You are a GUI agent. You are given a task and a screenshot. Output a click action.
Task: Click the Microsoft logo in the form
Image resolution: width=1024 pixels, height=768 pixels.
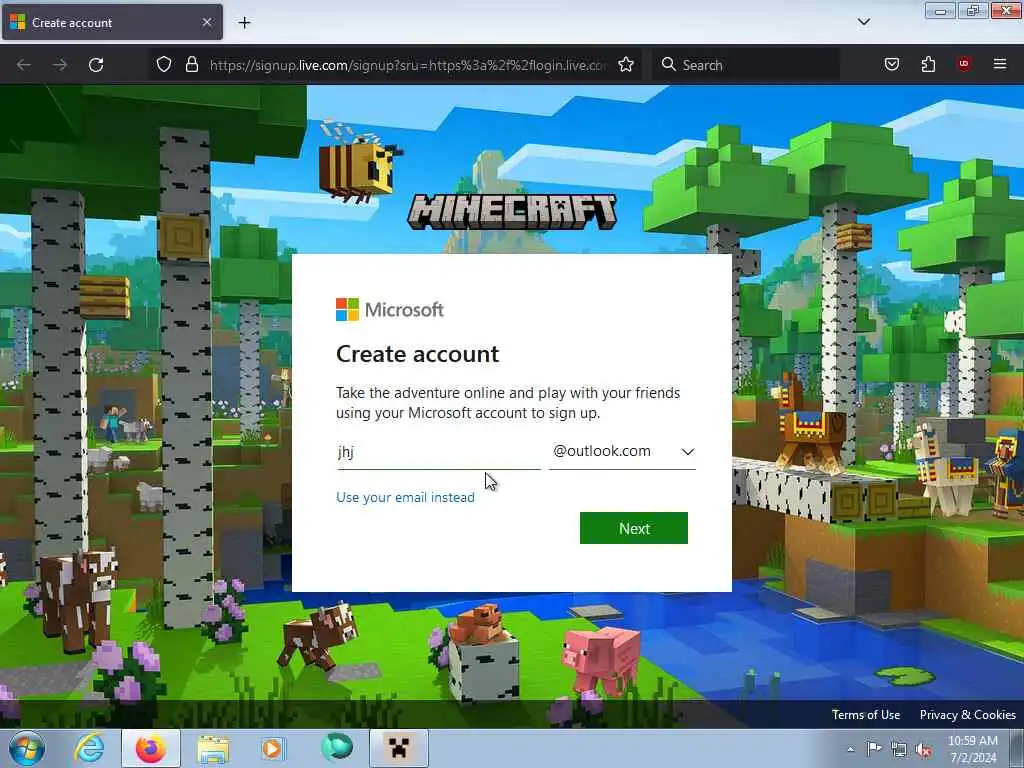point(390,310)
